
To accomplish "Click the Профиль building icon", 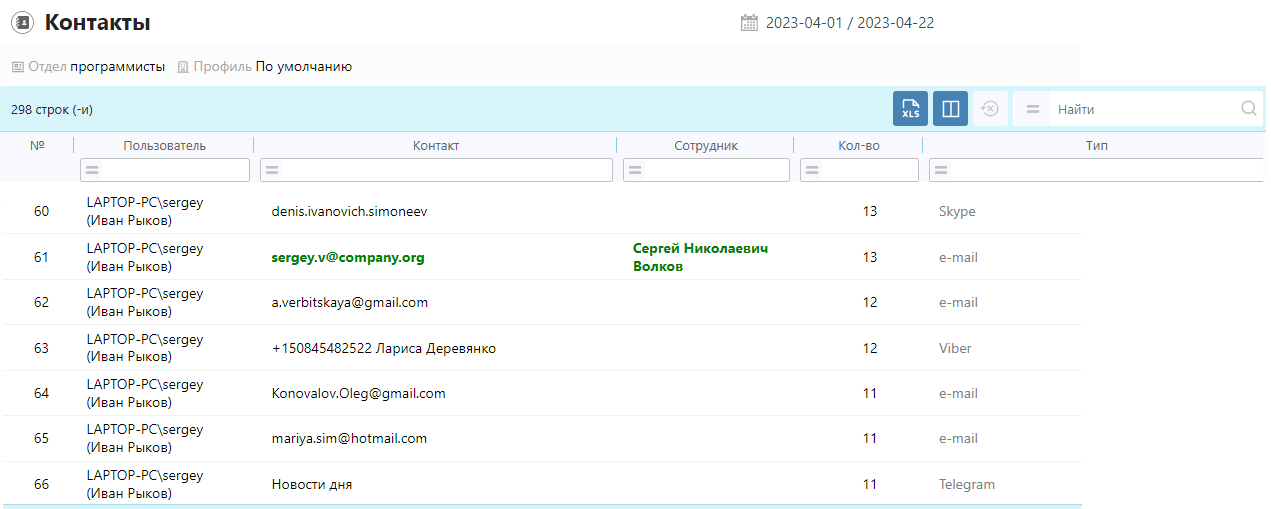I will tap(183, 67).
